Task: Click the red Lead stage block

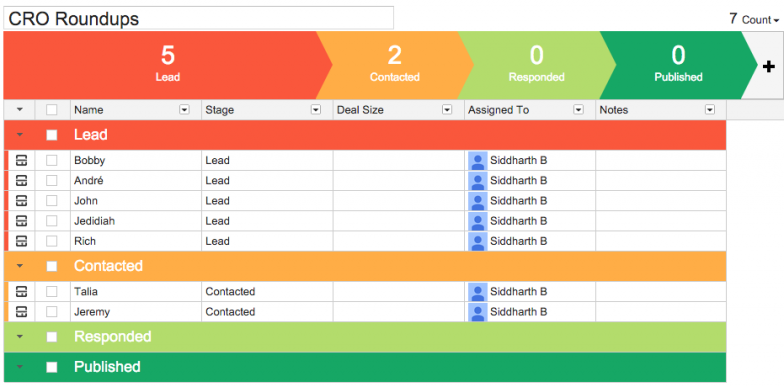Action: click(x=168, y=66)
